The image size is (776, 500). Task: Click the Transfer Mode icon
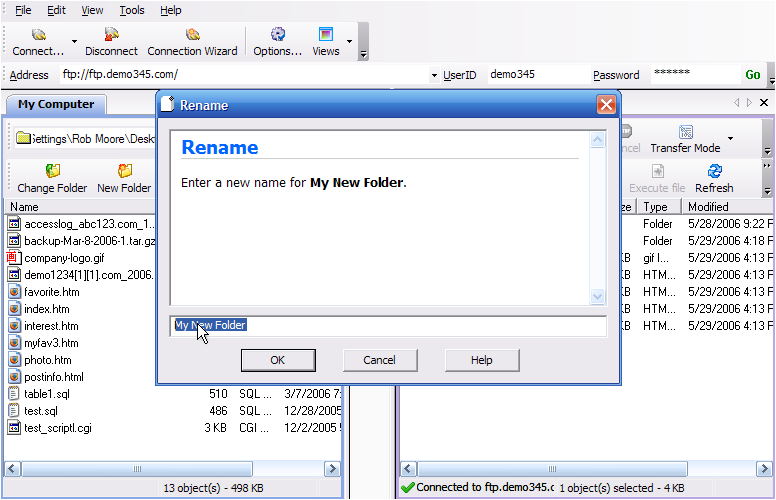coord(685,132)
